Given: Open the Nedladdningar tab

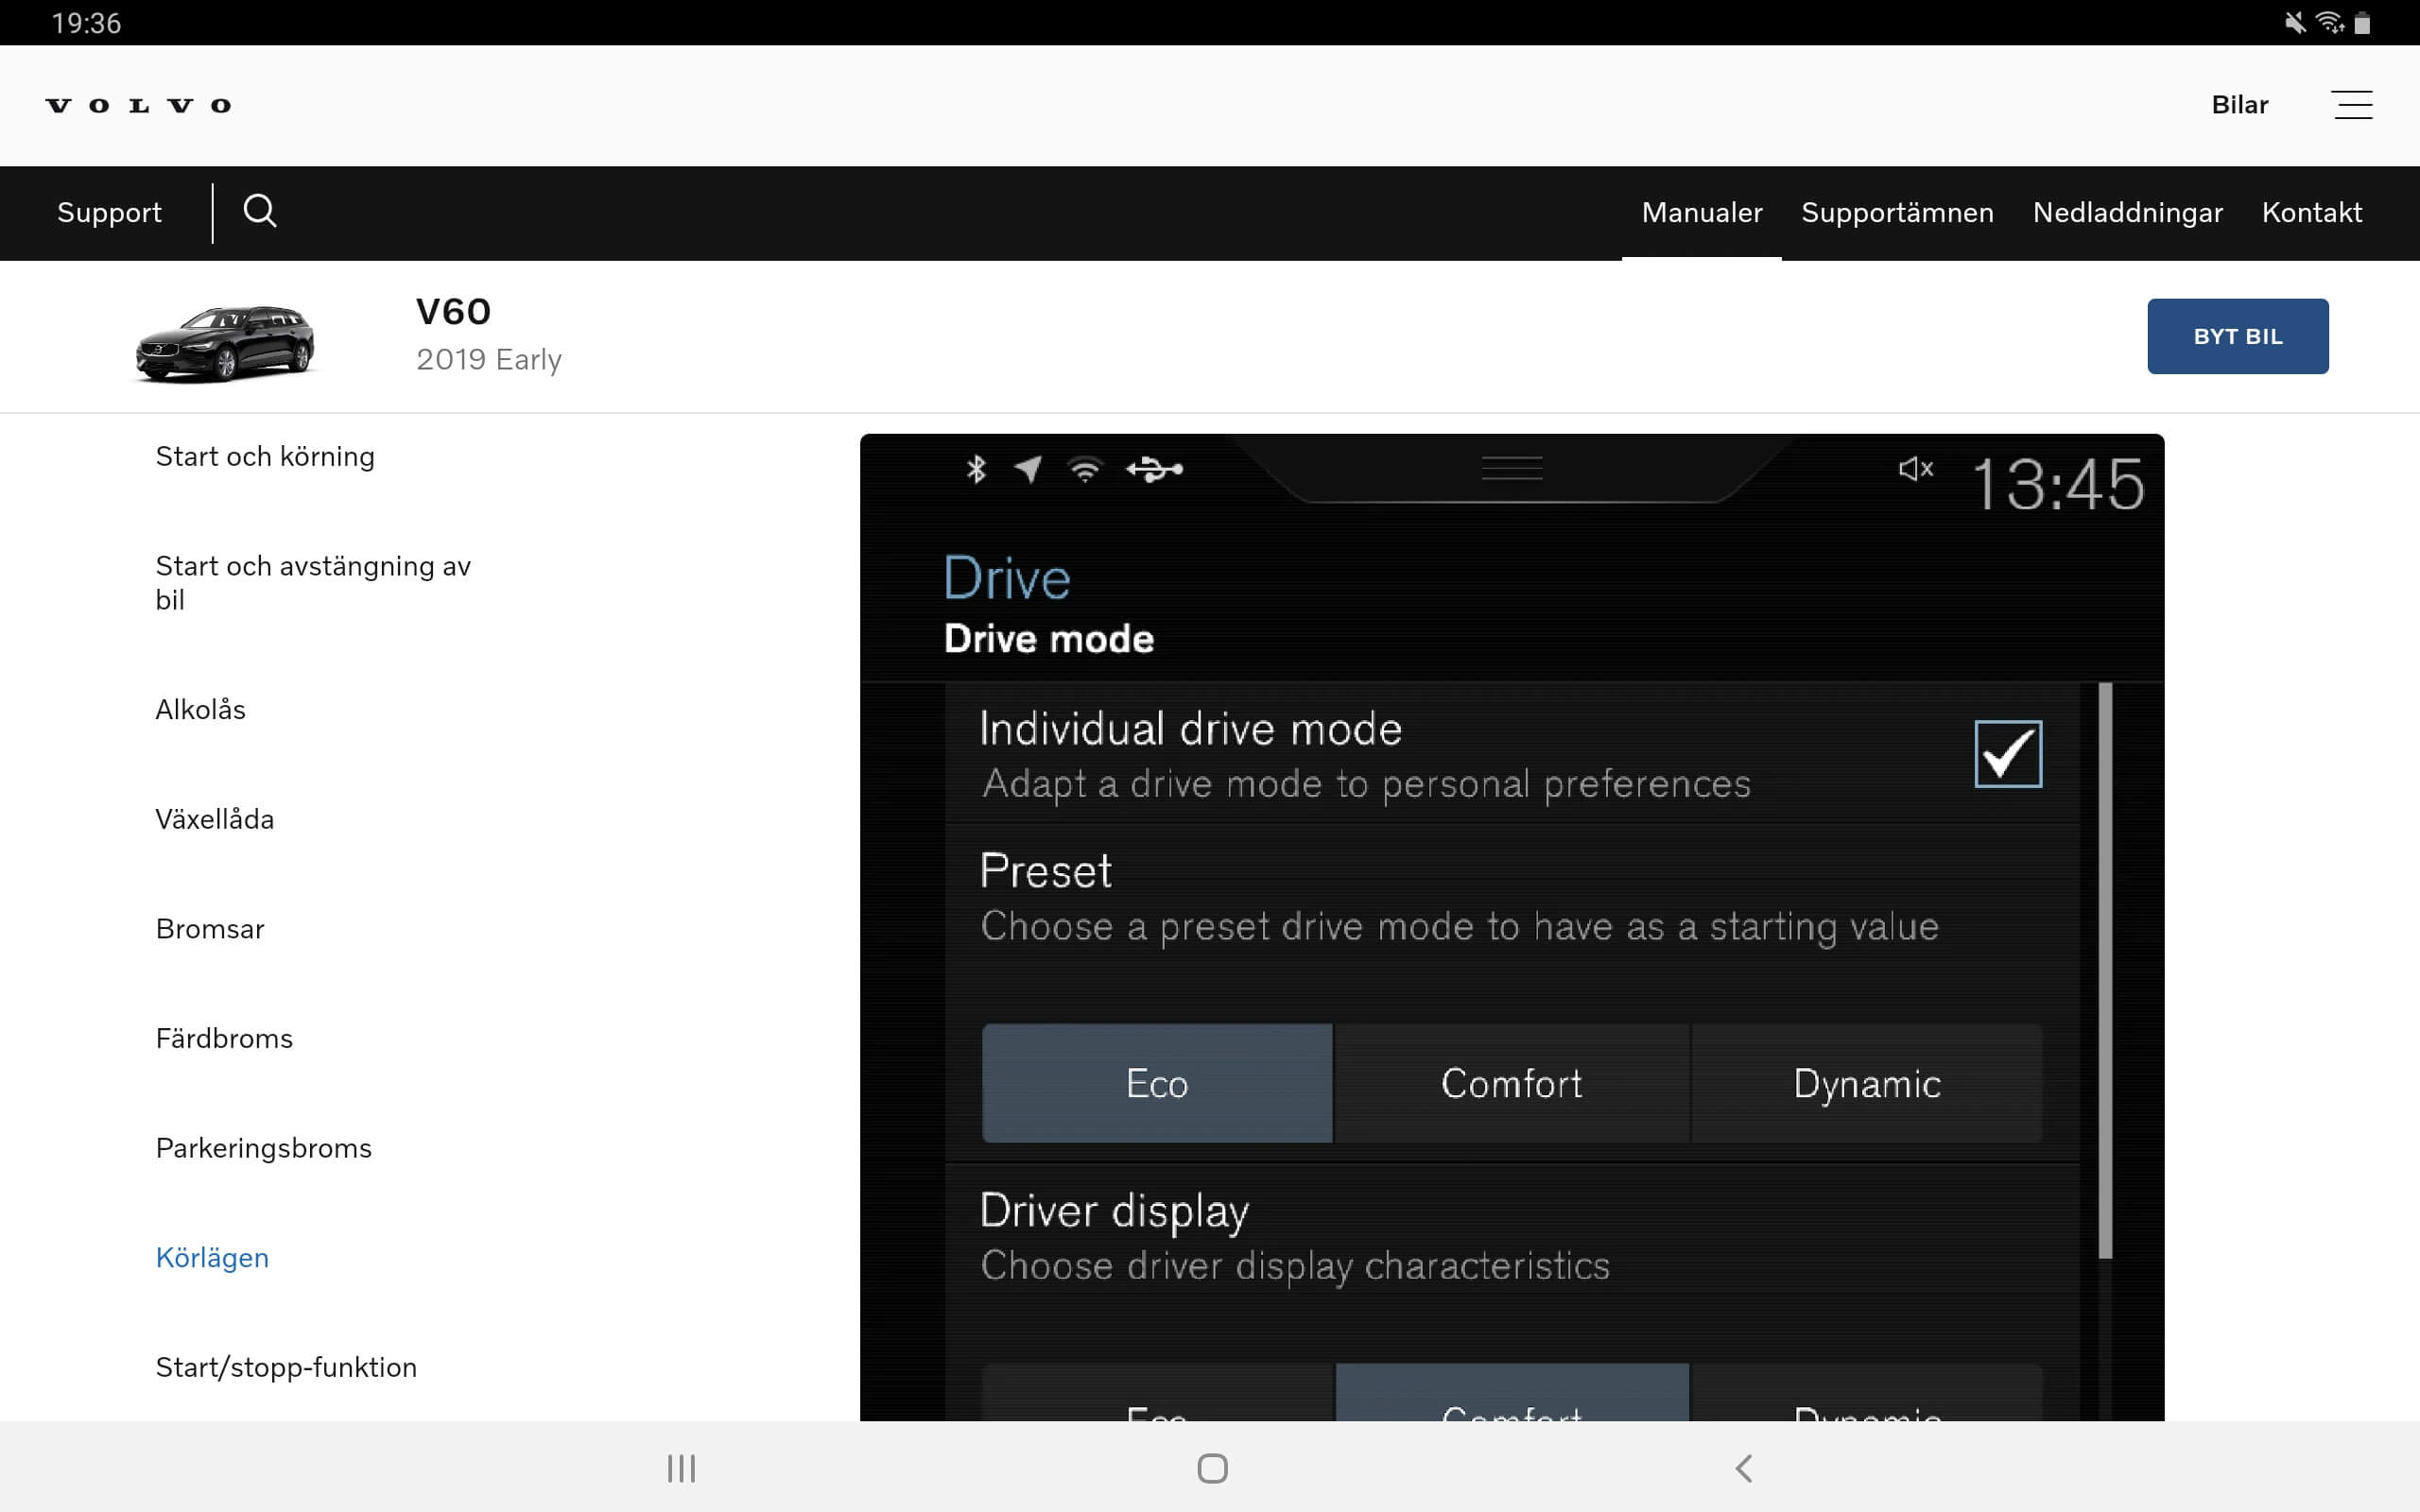Looking at the screenshot, I should (2127, 212).
